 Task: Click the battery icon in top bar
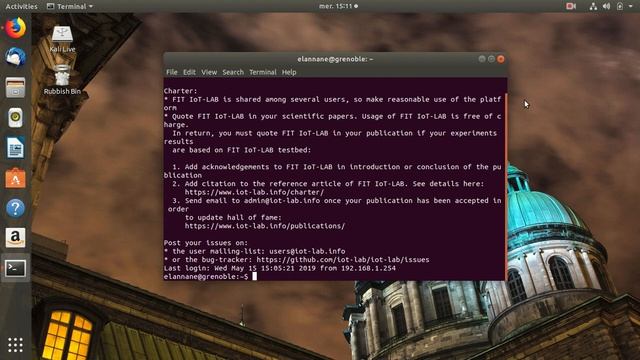(620, 6)
